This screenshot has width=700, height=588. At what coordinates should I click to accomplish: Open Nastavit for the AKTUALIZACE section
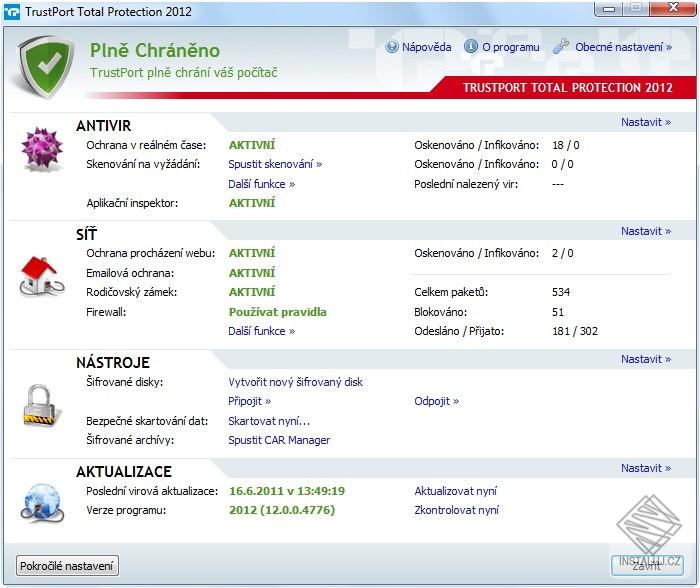point(646,468)
